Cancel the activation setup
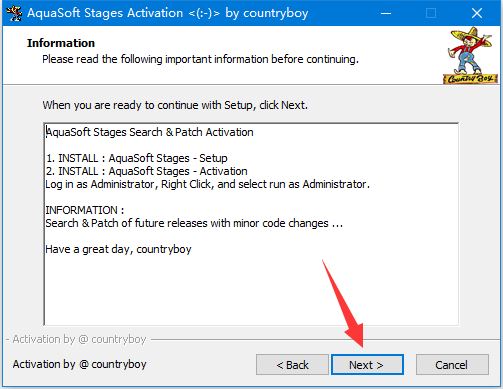 point(452,365)
